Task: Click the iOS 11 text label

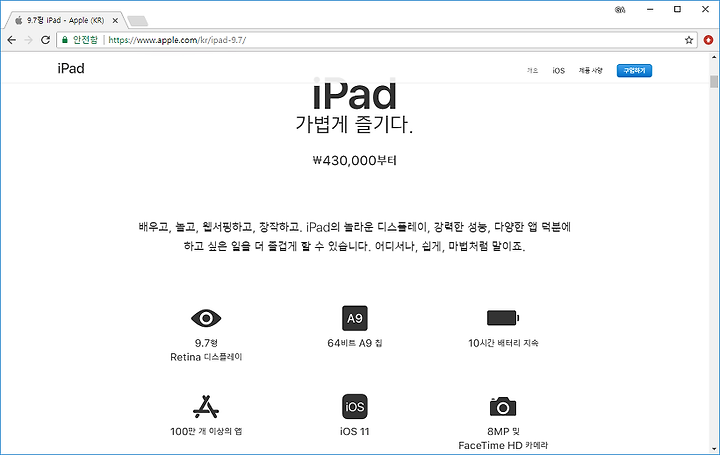Action: (355, 431)
